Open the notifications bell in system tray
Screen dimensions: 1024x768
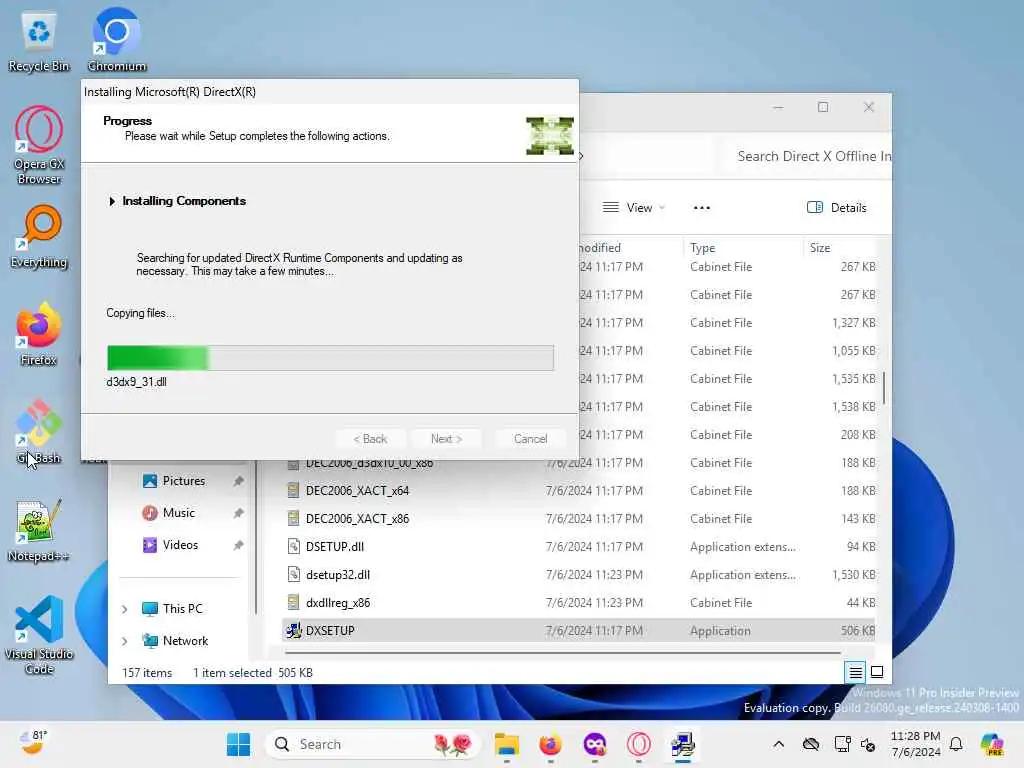pyautogui.click(x=956, y=744)
